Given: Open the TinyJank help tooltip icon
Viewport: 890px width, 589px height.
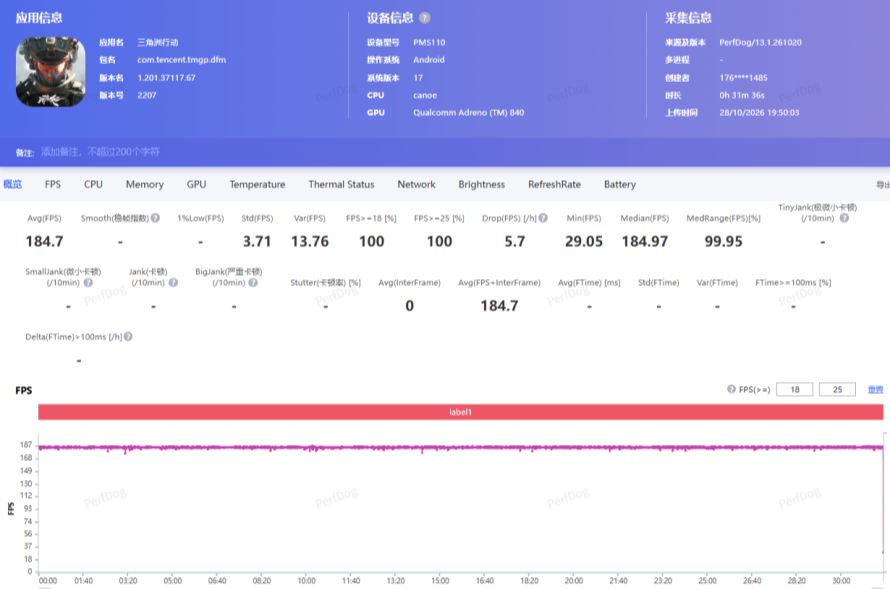Looking at the screenshot, I should click(845, 218).
